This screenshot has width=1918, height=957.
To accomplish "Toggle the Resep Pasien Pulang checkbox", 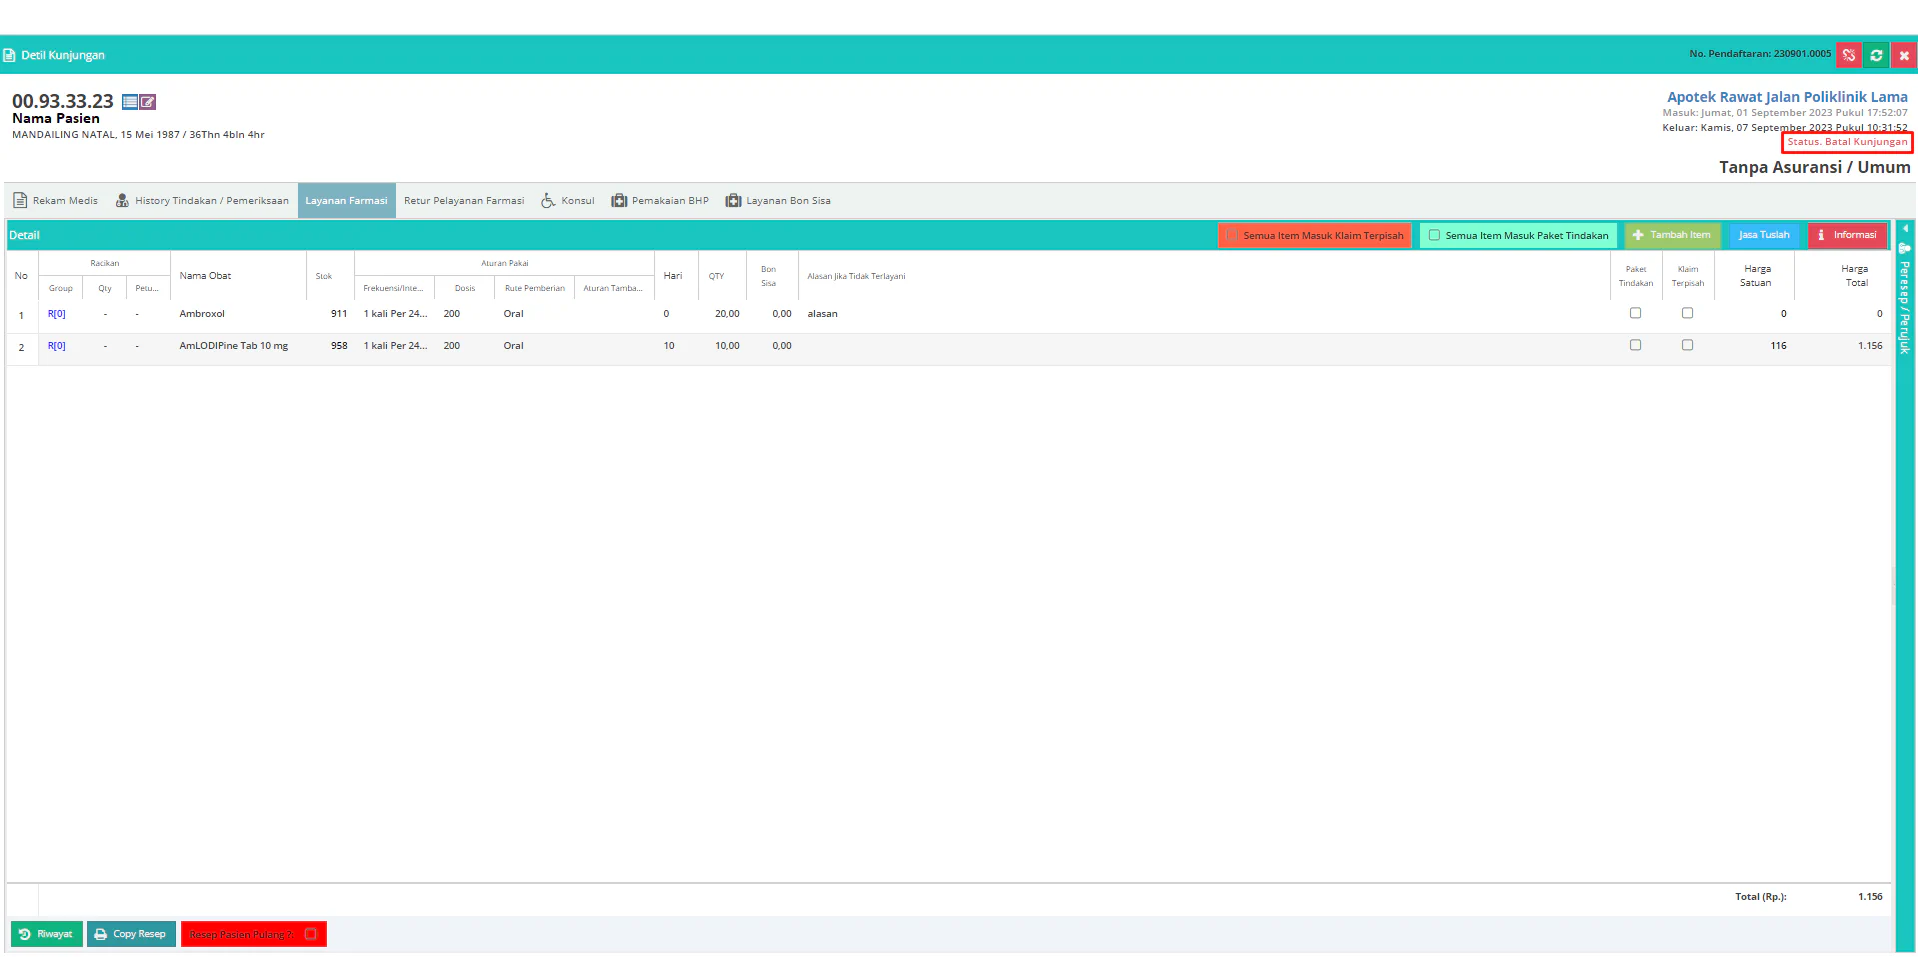I will tap(311, 935).
